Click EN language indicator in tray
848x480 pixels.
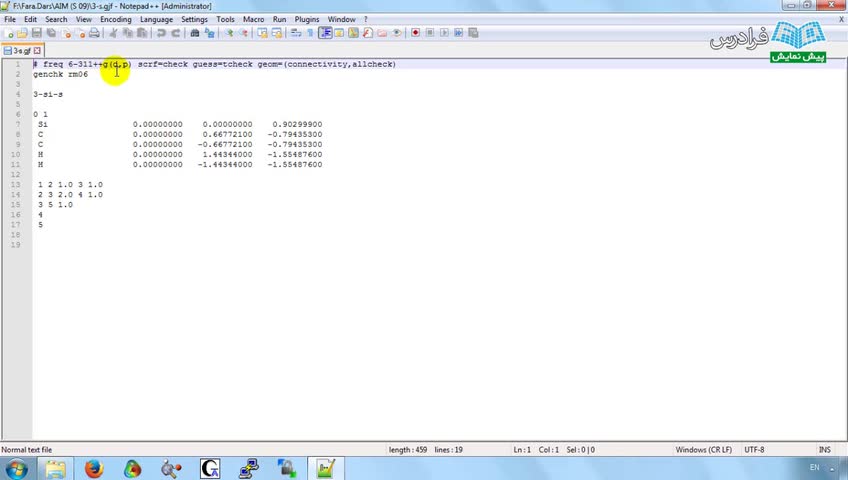click(x=814, y=468)
